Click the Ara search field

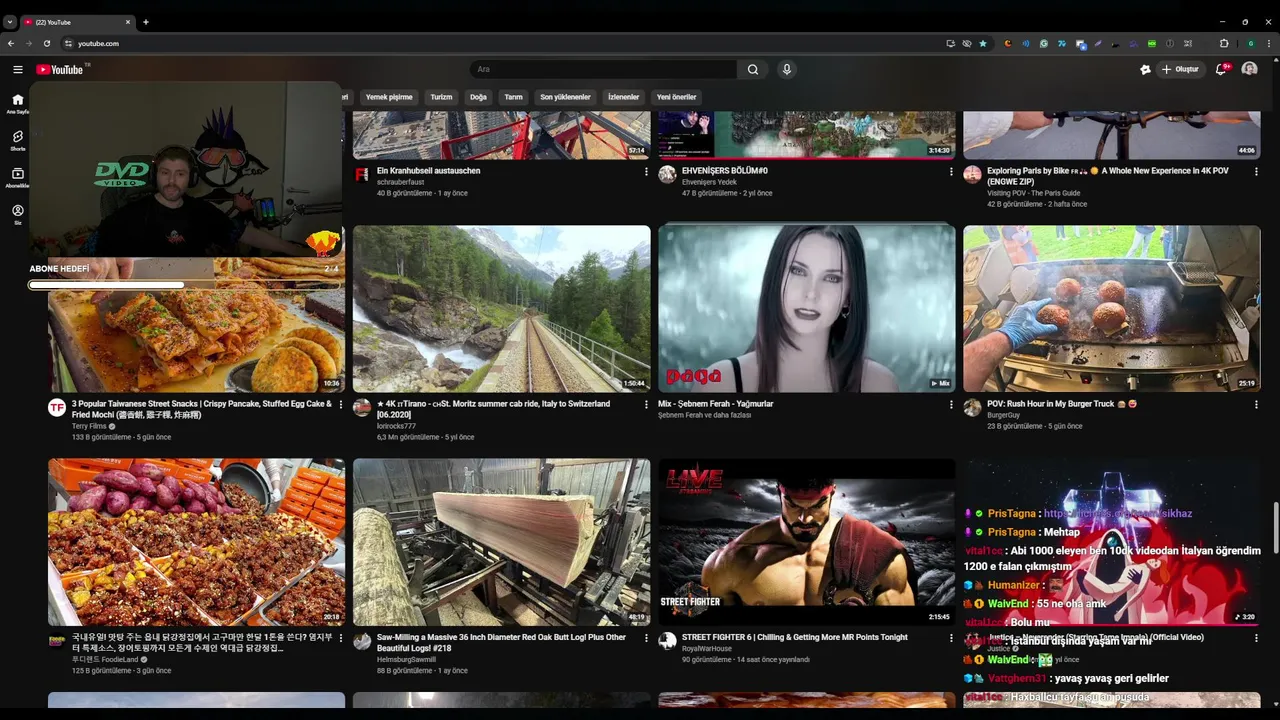point(604,69)
